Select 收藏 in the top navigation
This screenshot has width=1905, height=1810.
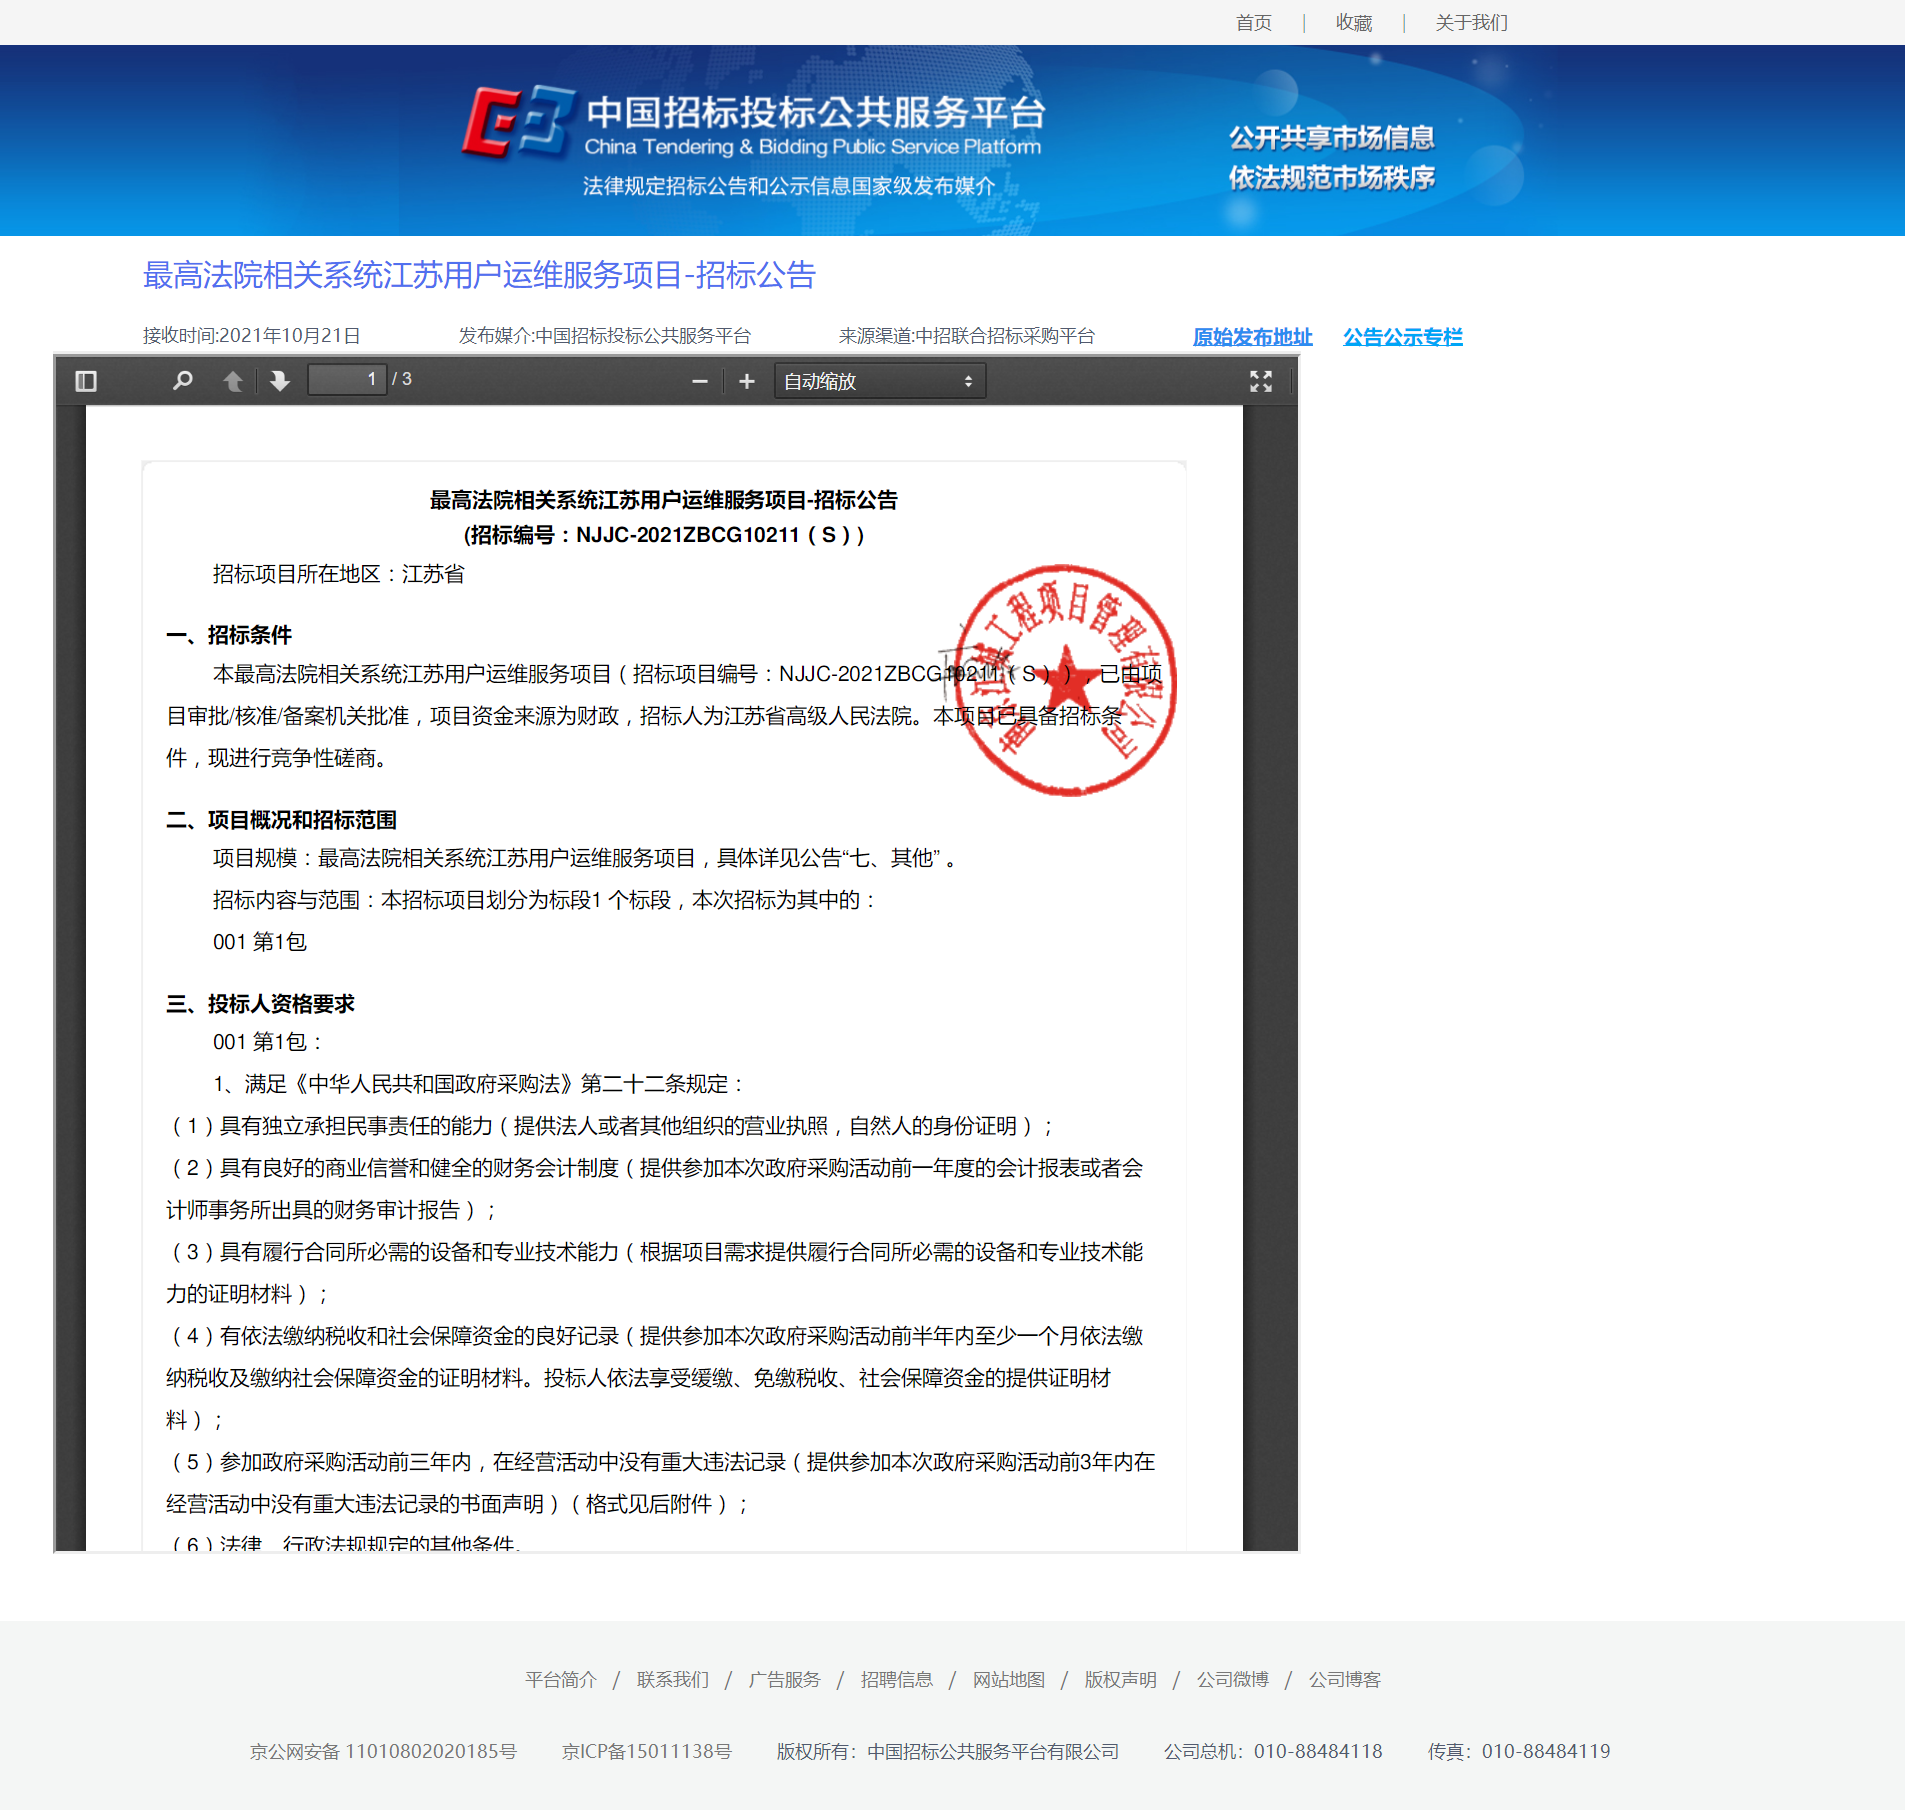point(1353,22)
